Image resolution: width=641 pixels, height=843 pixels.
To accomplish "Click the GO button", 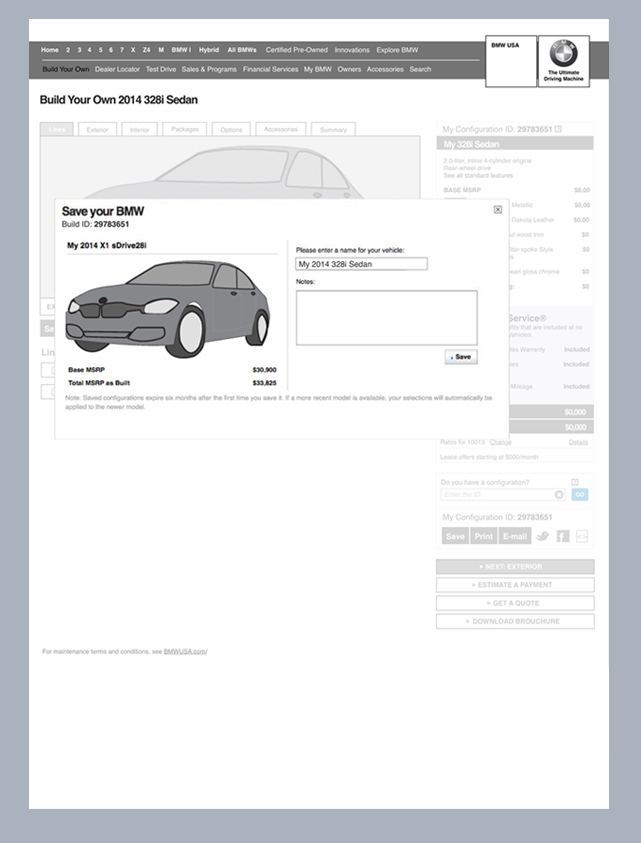I will coord(580,495).
